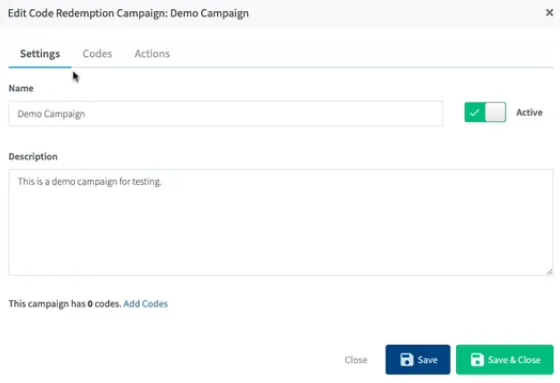Focus the Name input containing Demo Campaign
This screenshot has width=560, height=383.
click(x=226, y=114)
